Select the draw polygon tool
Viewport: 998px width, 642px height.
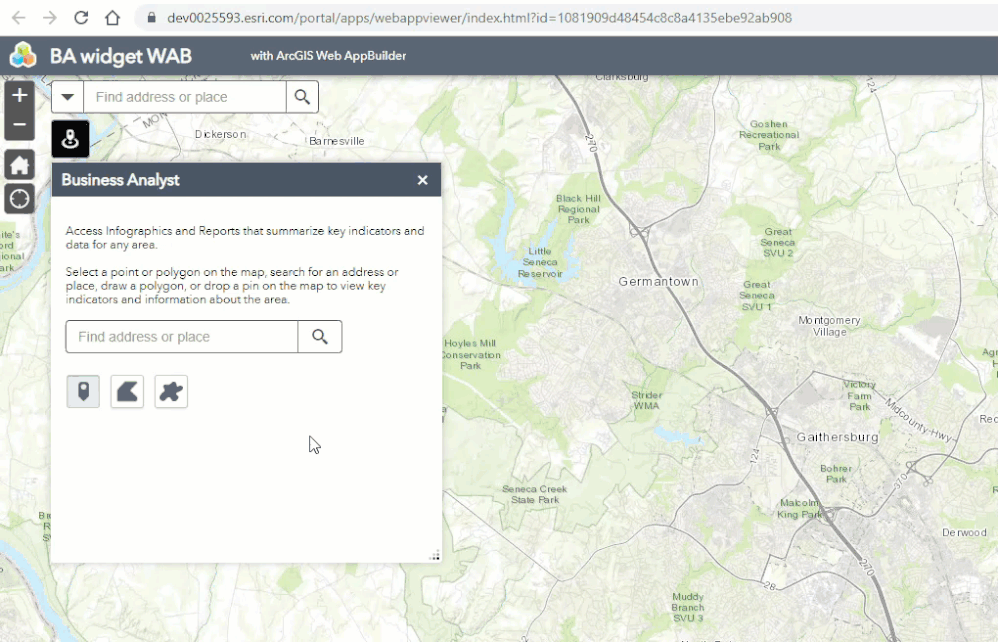pos(127,391)
